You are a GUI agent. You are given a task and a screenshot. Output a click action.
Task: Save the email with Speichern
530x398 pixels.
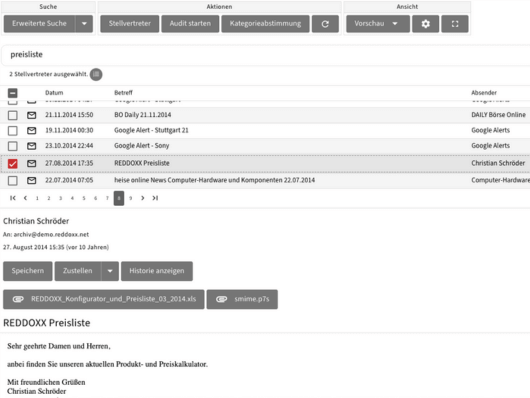[x=28, y=271]
